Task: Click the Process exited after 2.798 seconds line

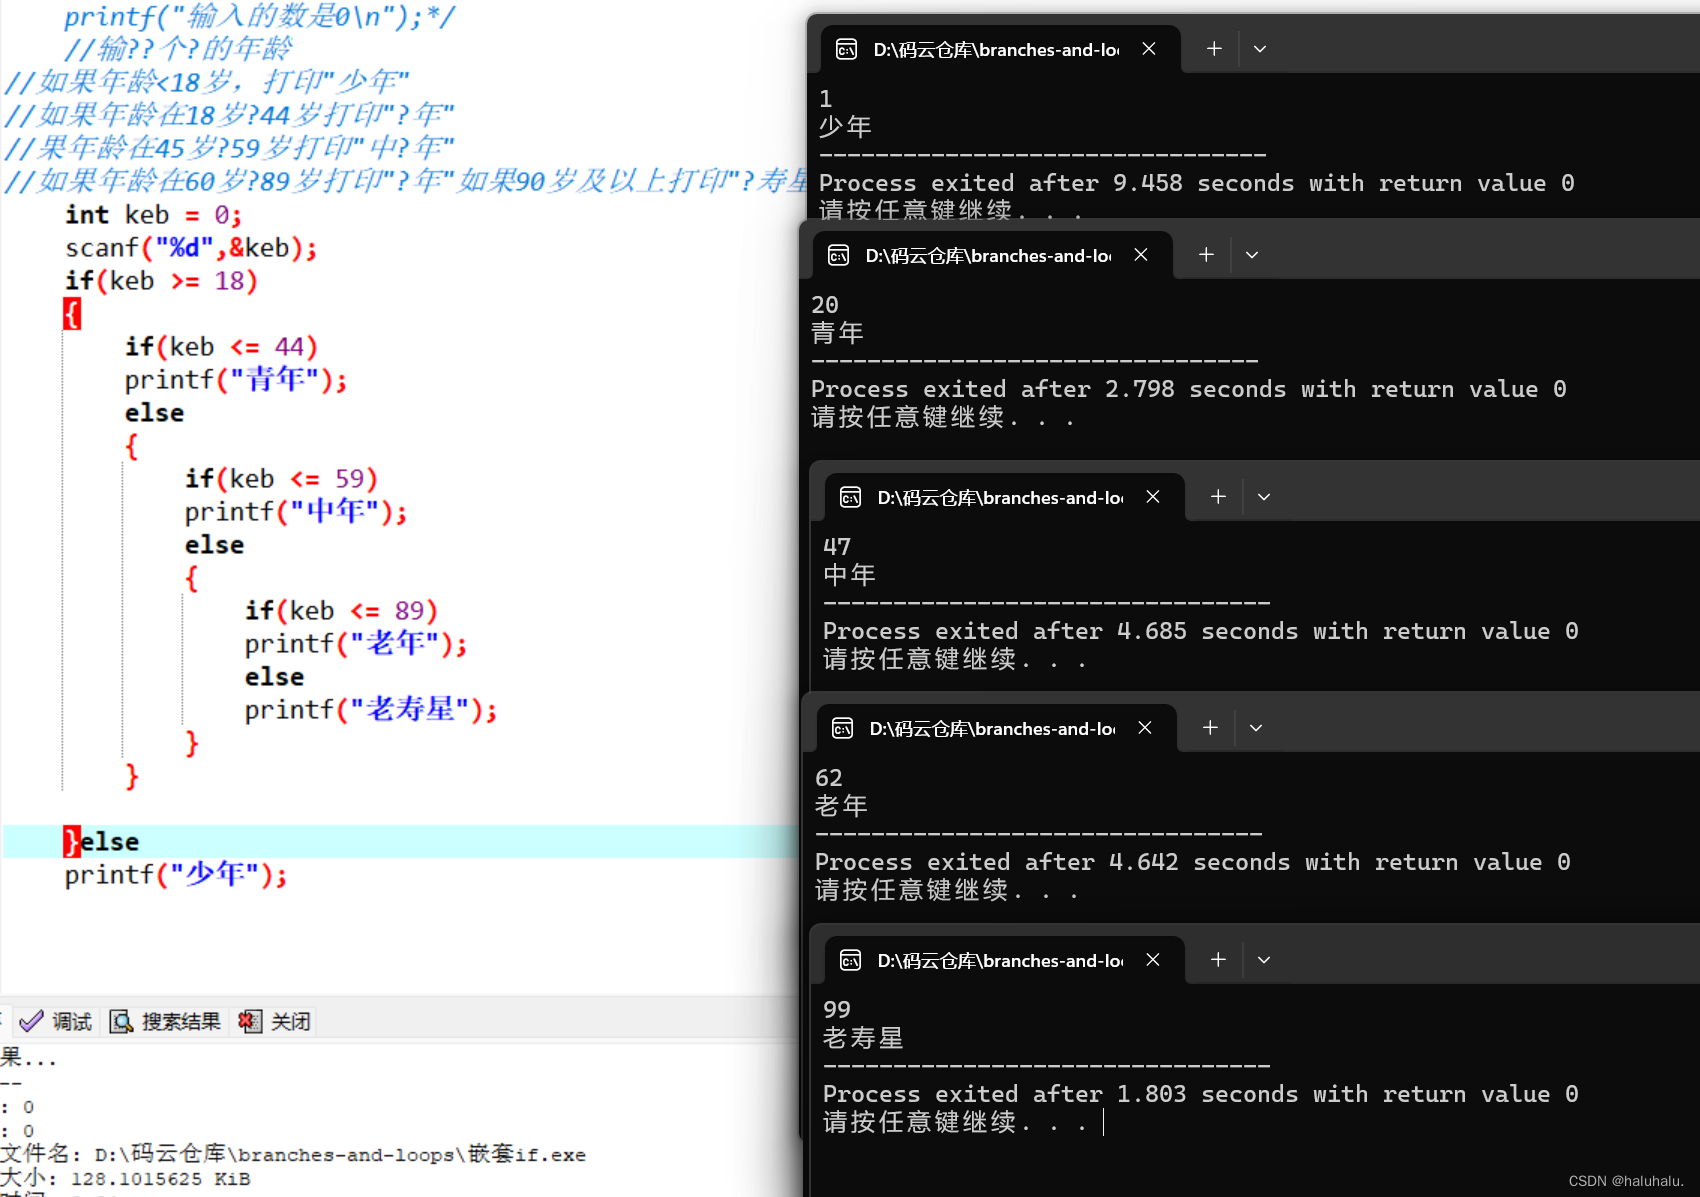Action: [1189, 390]
